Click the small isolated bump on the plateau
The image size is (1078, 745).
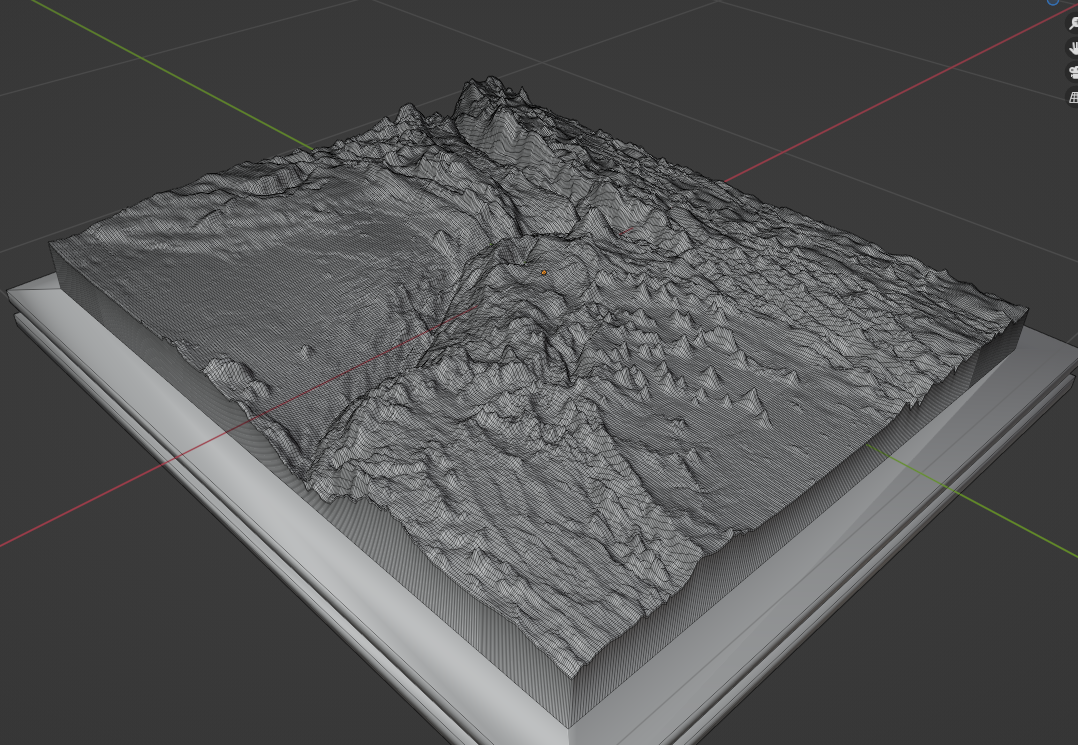307,351
